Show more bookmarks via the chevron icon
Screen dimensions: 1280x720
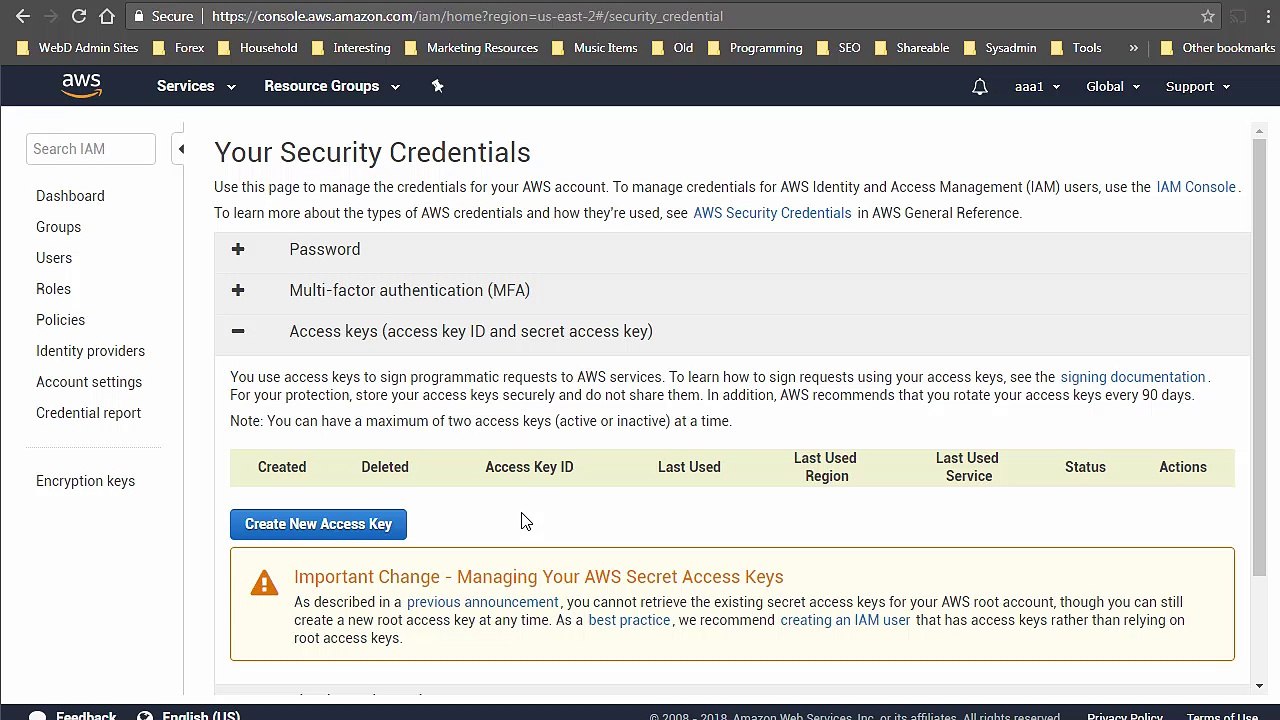(1133, 48)
